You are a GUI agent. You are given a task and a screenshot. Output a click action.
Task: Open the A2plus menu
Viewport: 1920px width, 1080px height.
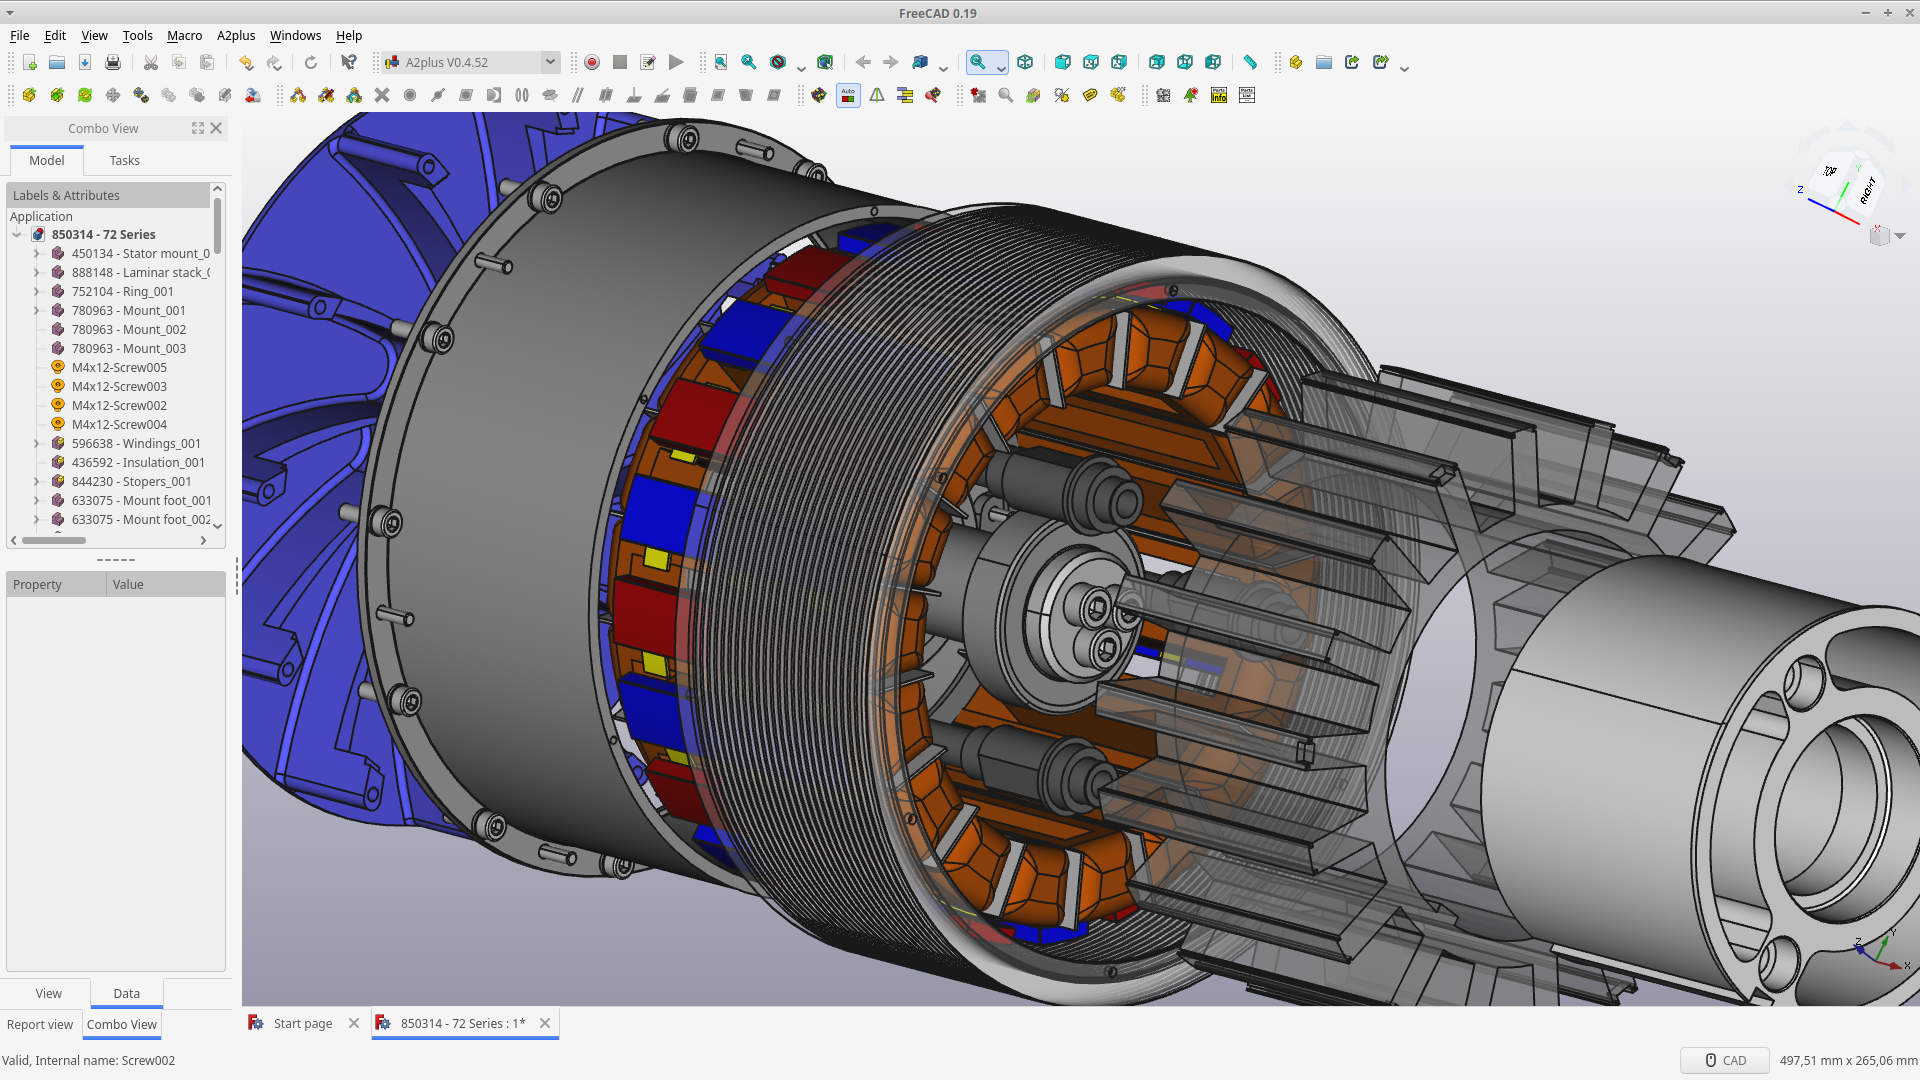tap(236, 35)
